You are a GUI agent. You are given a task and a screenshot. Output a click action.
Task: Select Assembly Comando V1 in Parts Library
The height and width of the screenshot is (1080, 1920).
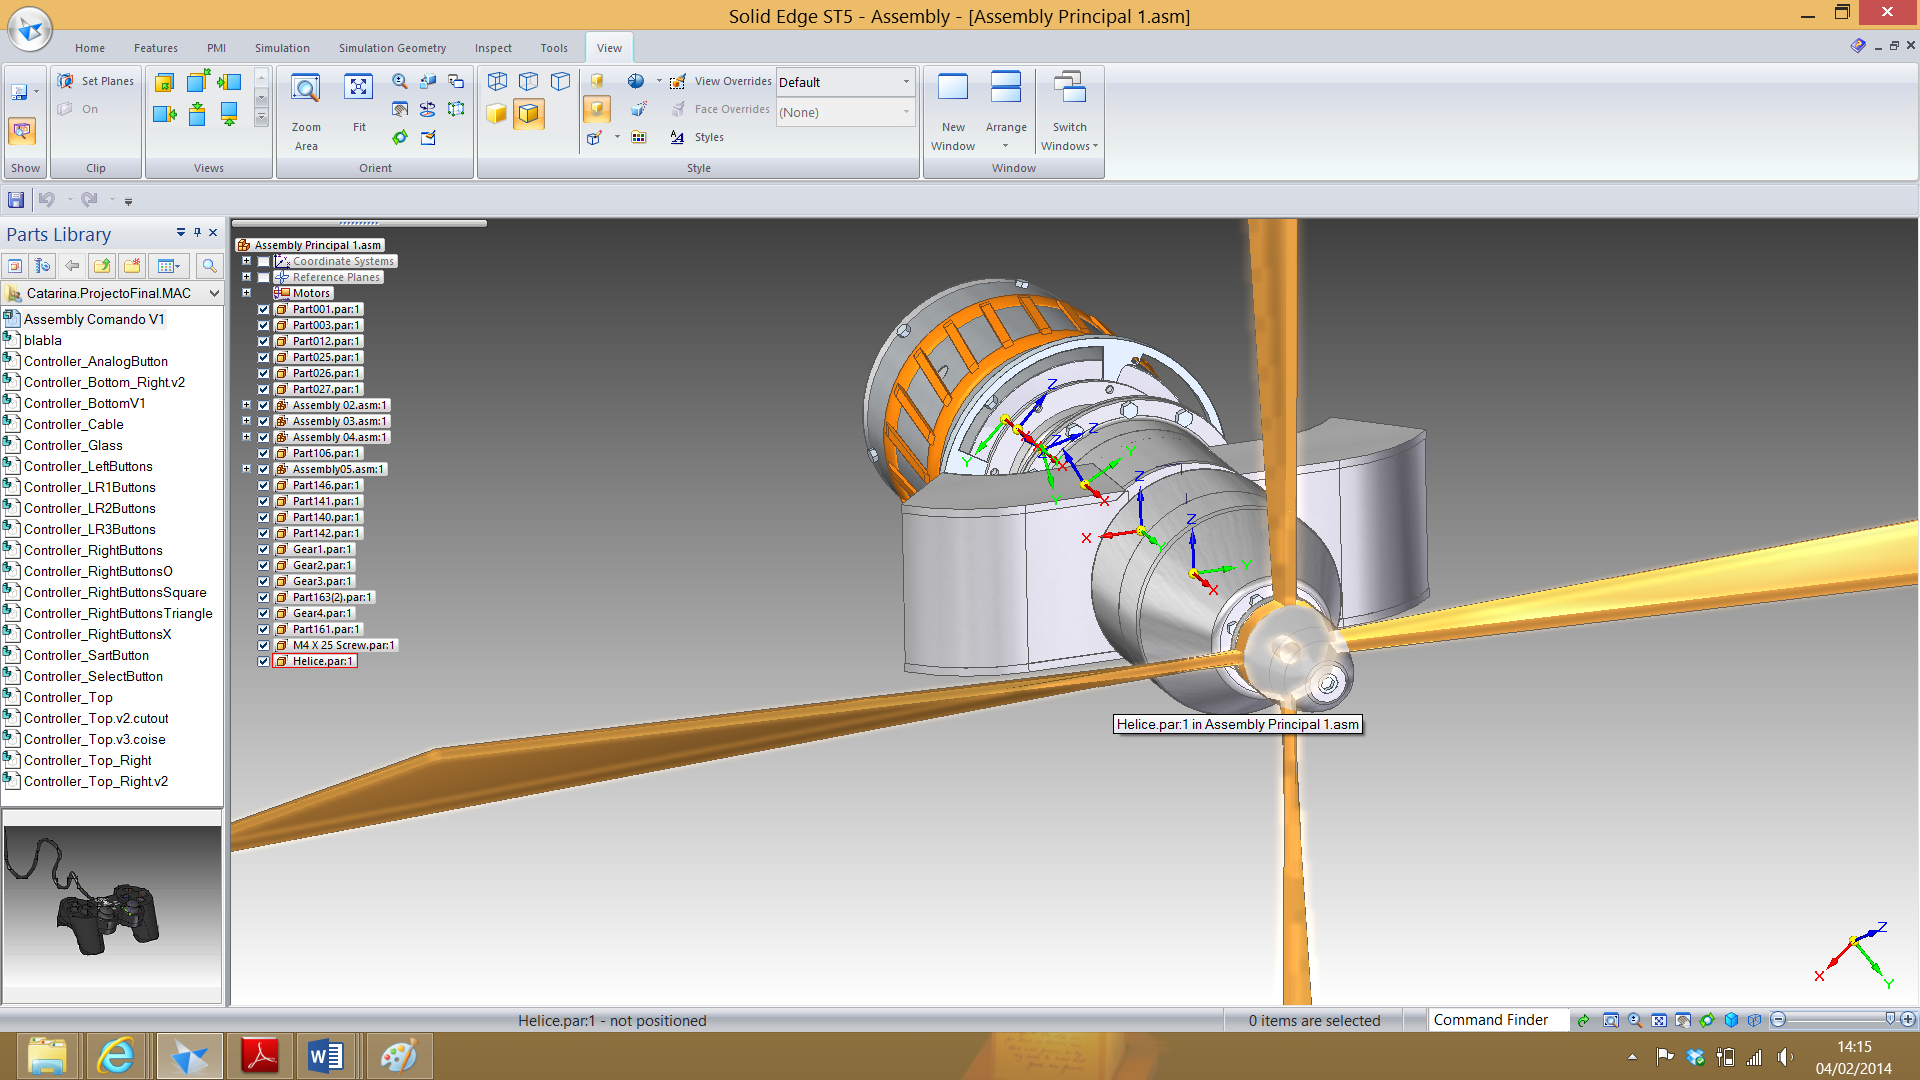click(x=94, y=320)
